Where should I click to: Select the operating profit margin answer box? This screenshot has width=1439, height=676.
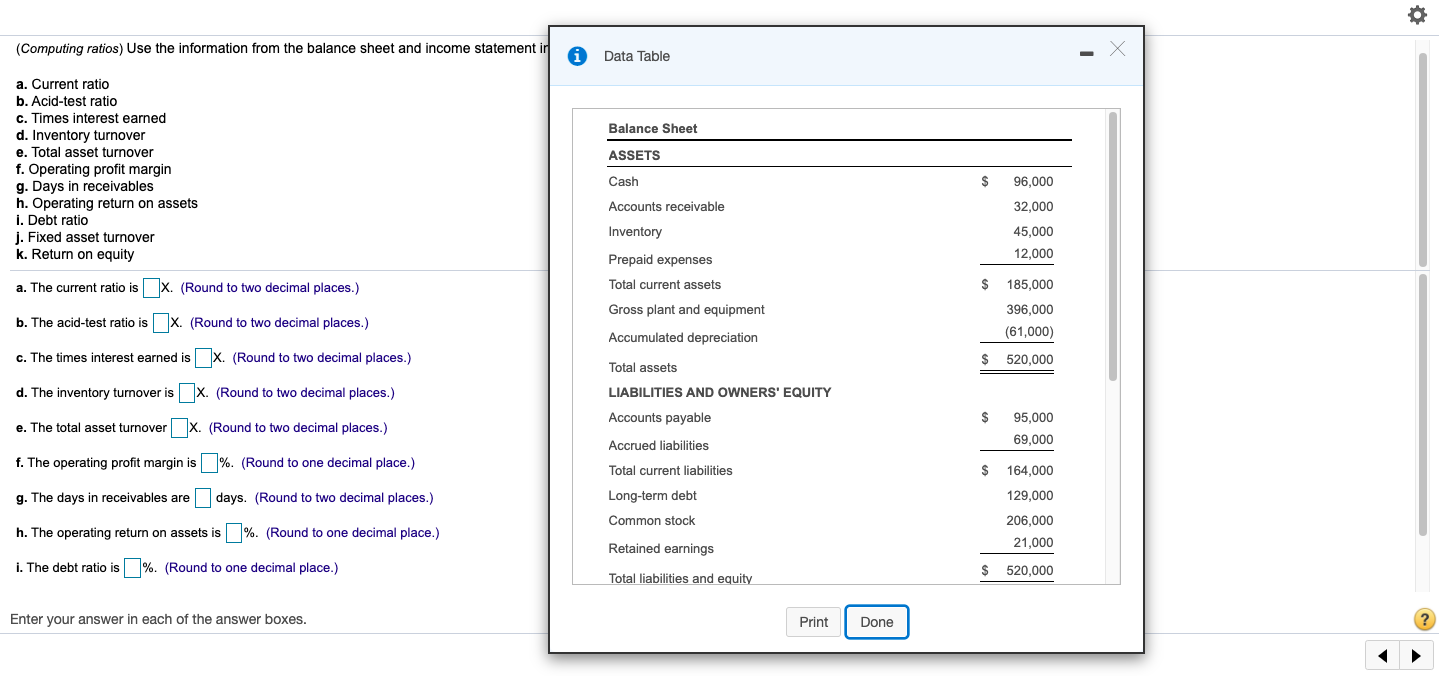click(208, 462)
